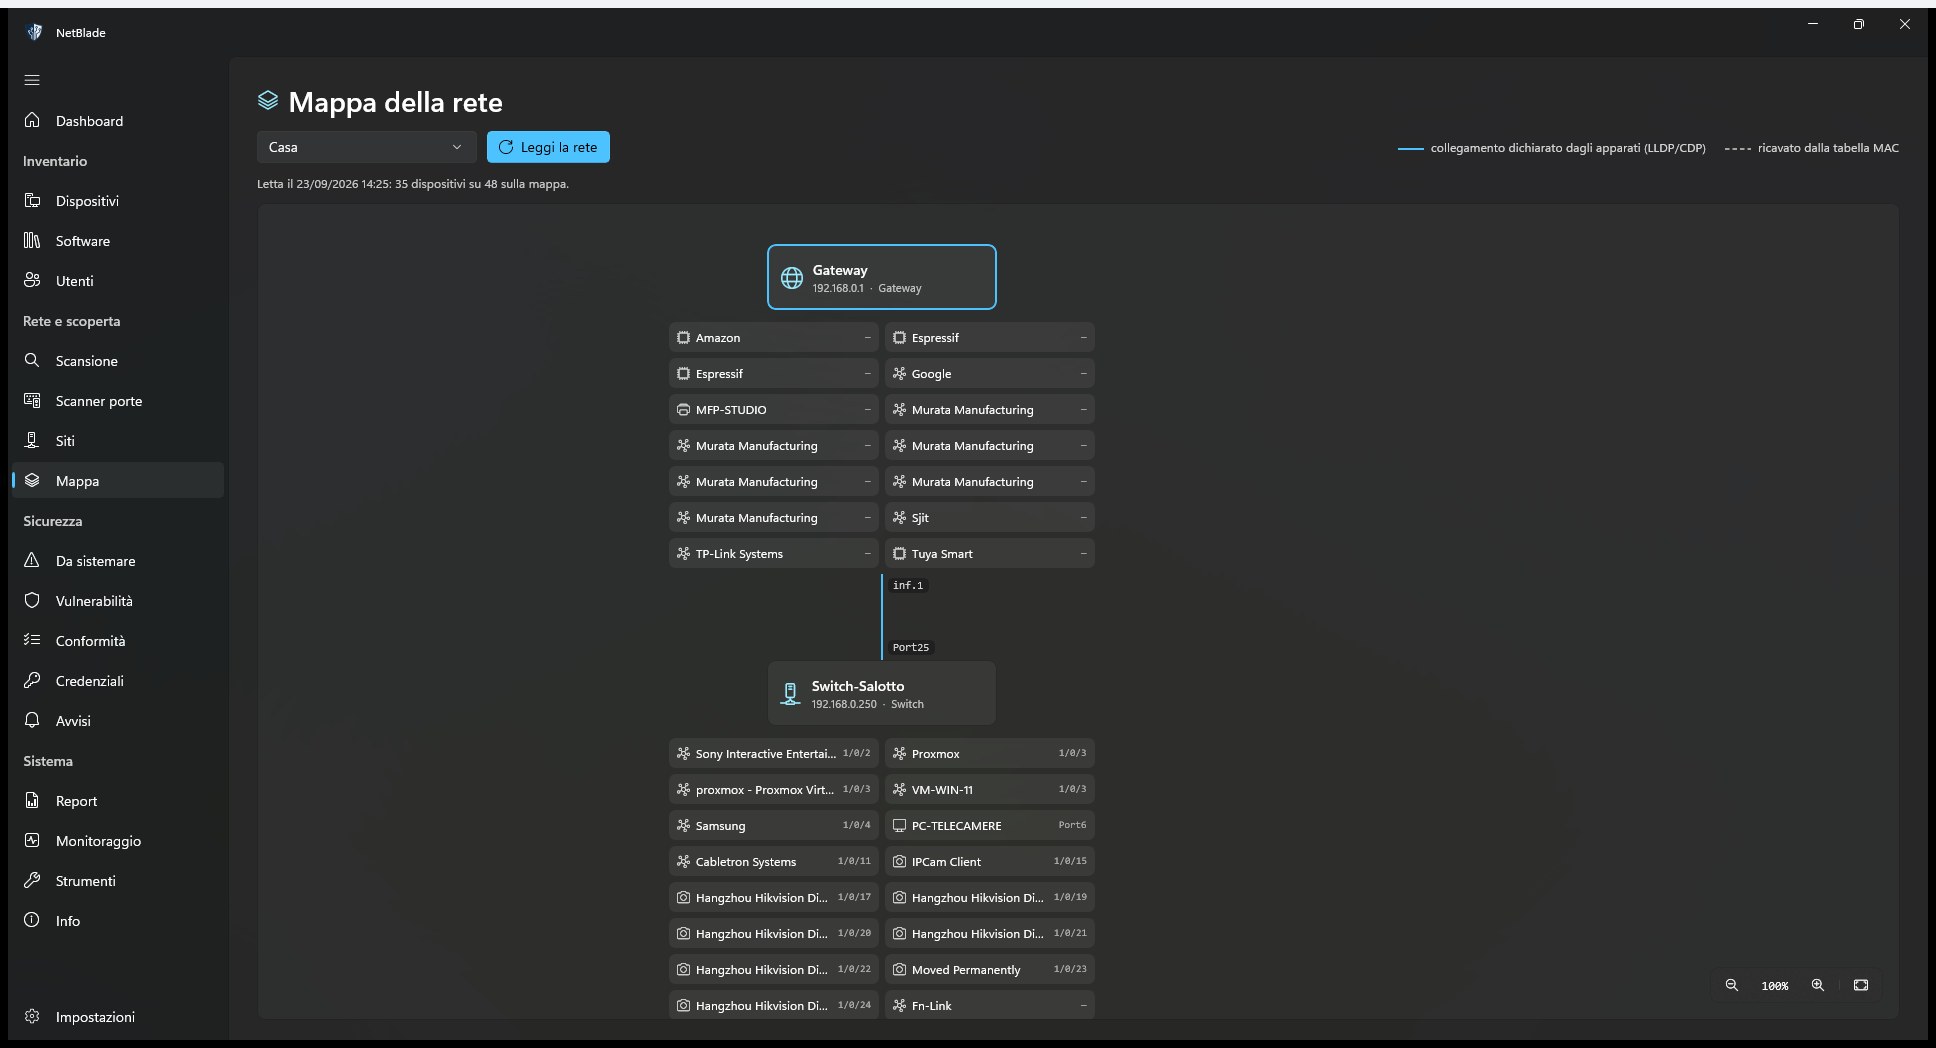
Task: Go to Dispositivi in sidebar
Action: (x=118, y=200)
